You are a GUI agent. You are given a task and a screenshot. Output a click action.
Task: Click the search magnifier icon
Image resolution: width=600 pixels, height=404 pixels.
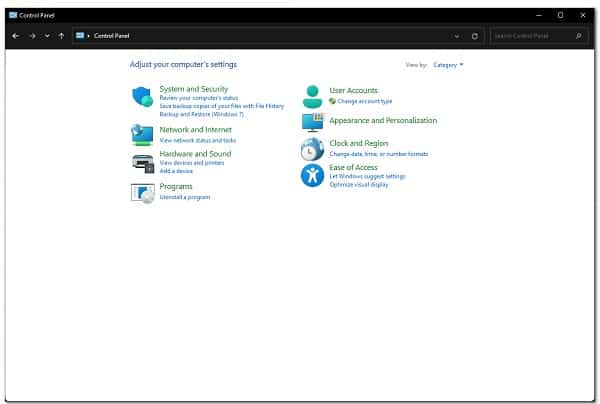[x=579, y=36]
